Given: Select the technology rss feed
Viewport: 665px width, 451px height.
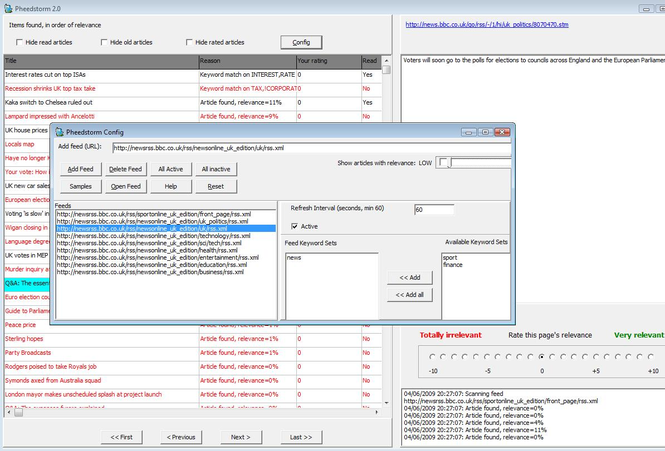Looking at the screenshot, I should tap(165, 236).
